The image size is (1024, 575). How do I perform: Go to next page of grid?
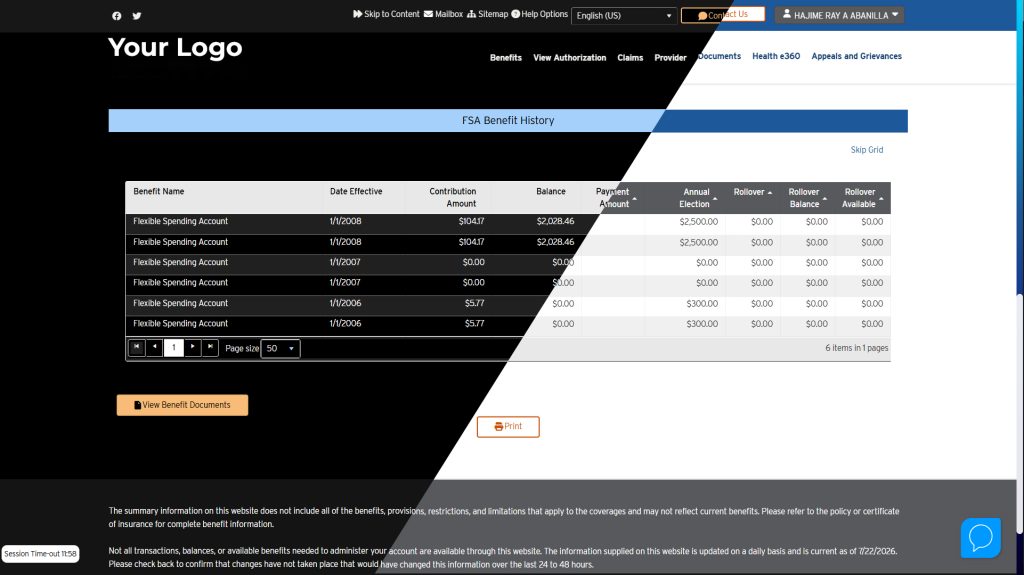pos(193,348)
